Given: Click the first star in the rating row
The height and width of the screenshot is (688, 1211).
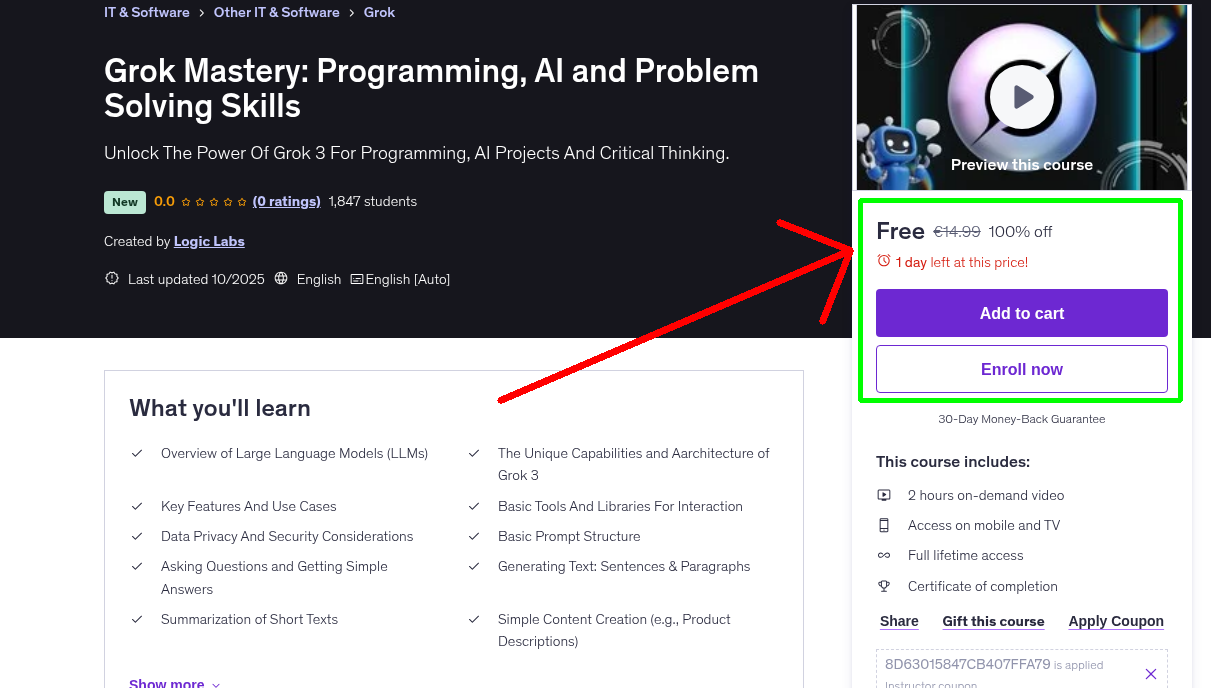Looking at the screenshot, I should coord(185,201).
